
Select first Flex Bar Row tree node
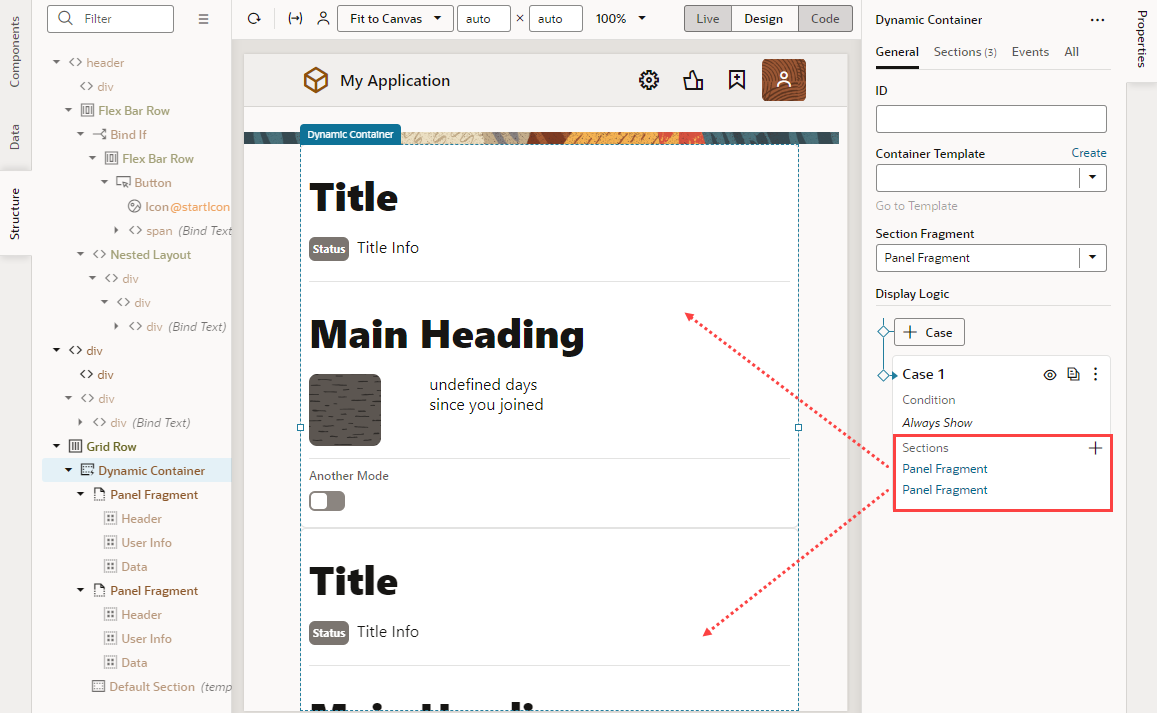tap(134, 110)
